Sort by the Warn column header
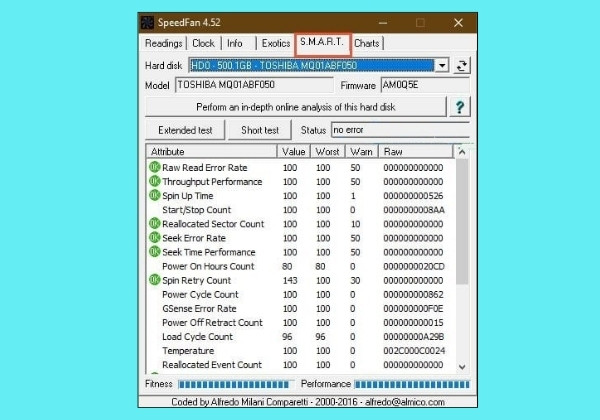The image size is (600, 420). coord(362,151)
